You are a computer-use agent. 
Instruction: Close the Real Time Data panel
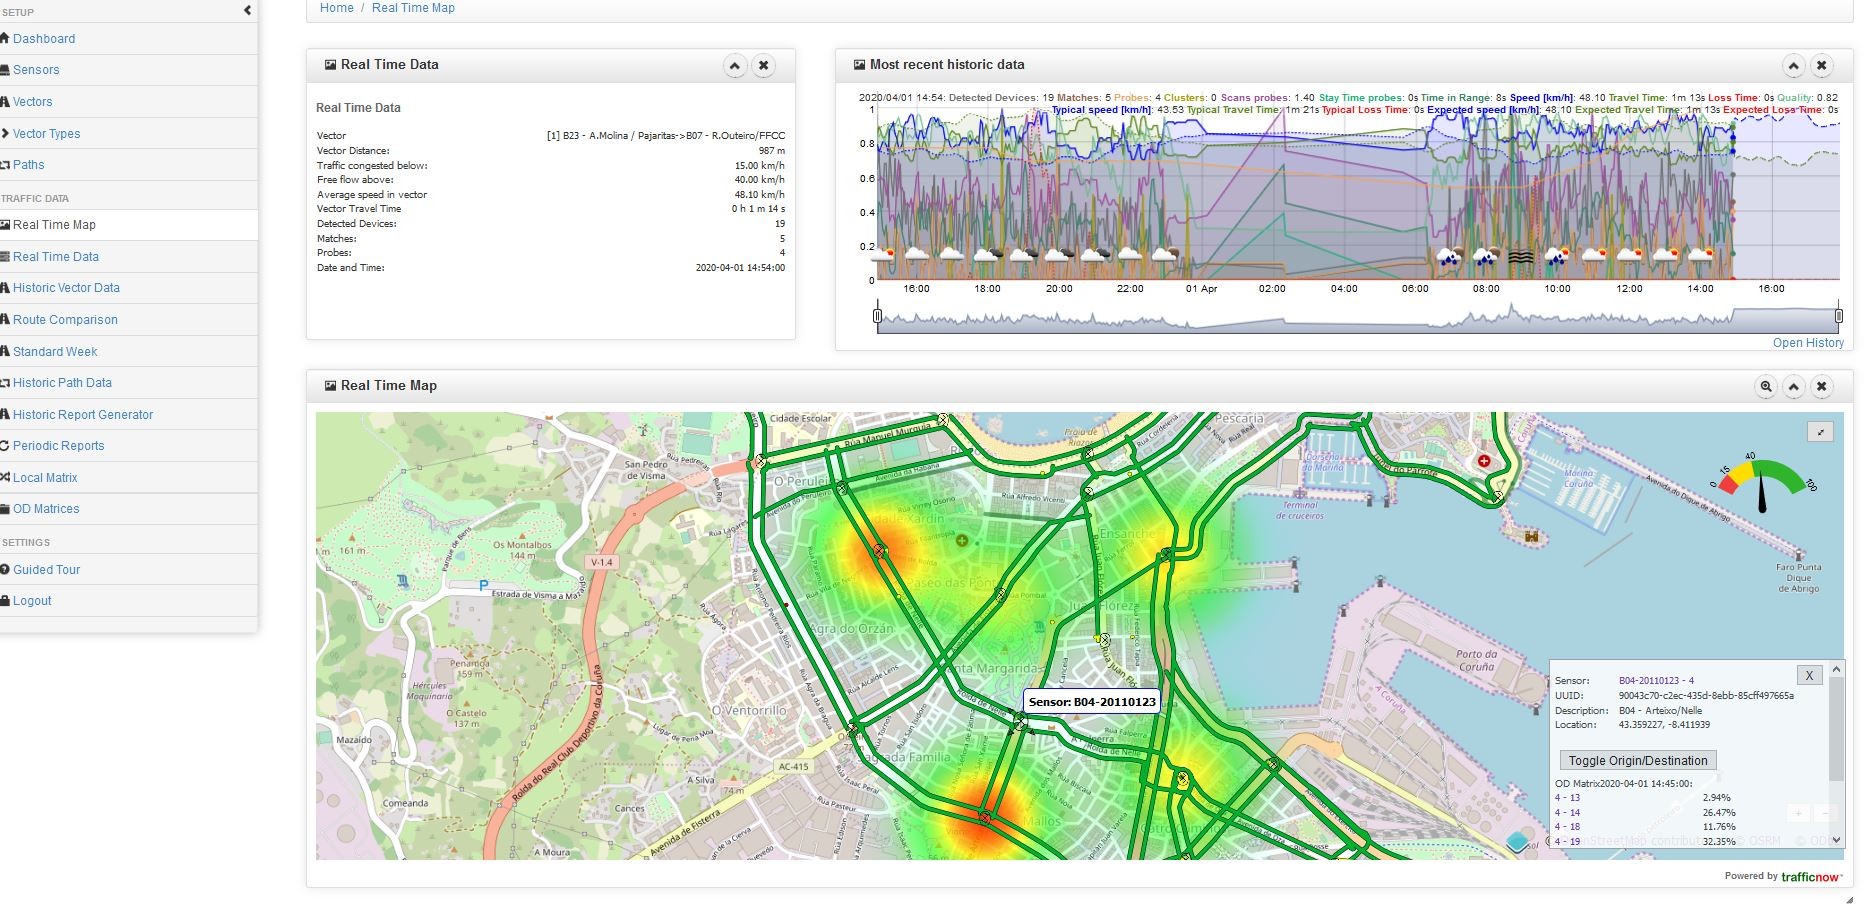point(763,66)
